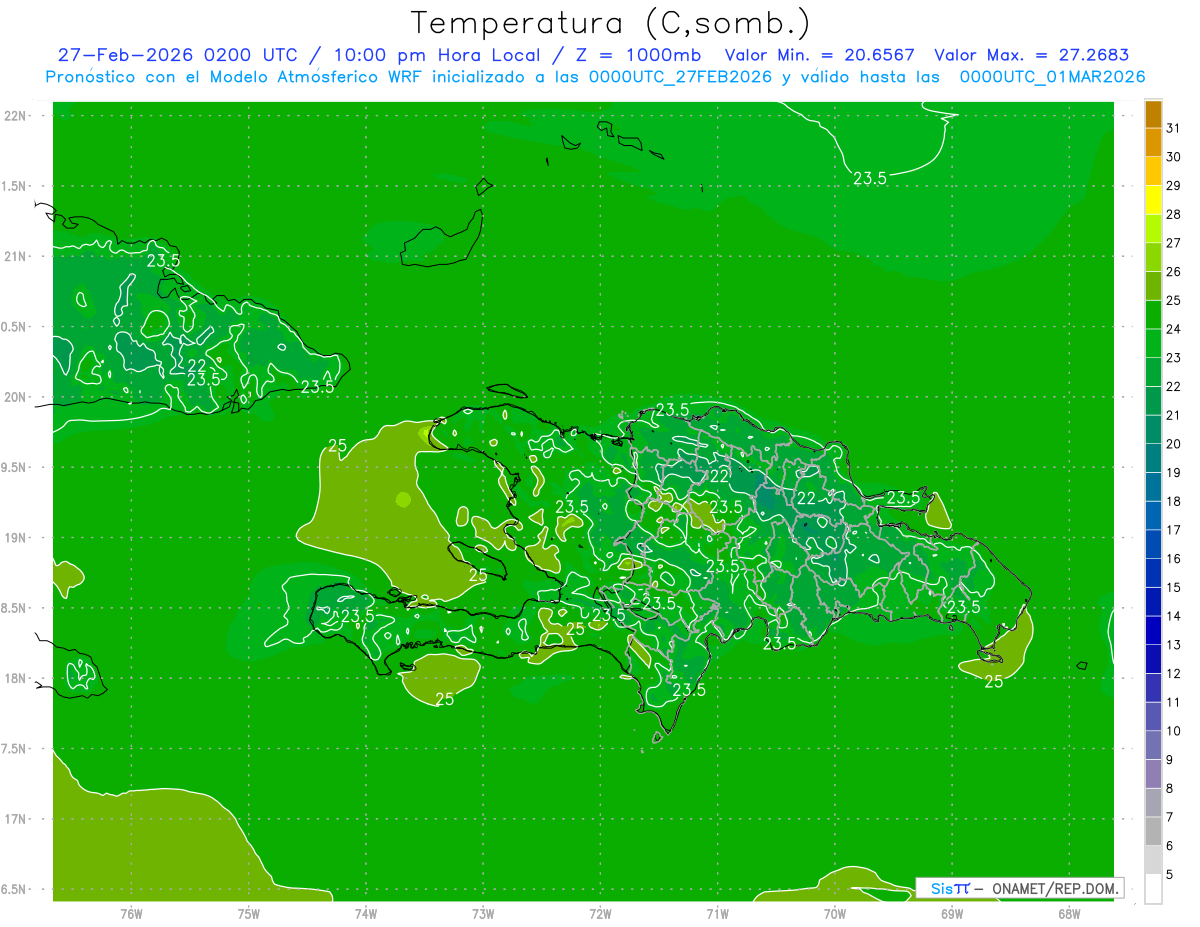Click the color bar label "18"

tap(1174, 501)
